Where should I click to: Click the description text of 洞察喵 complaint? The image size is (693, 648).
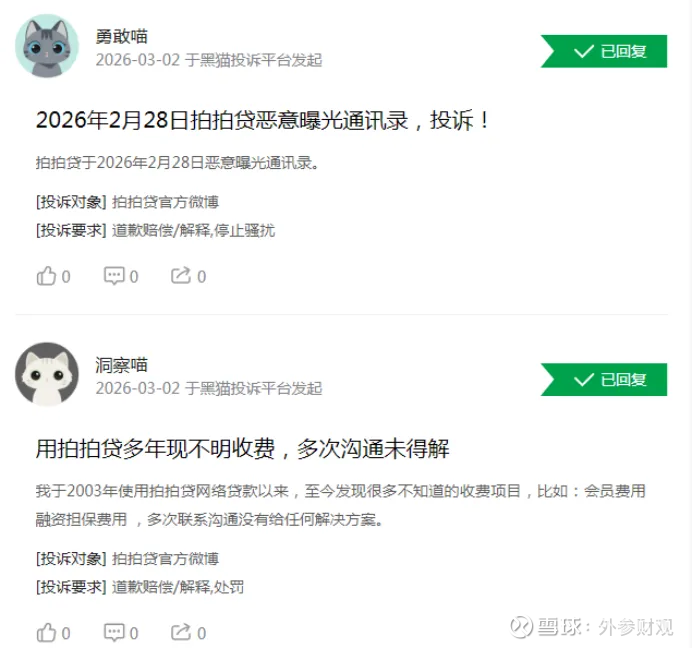pyautogui.click(x=341, y=505)
